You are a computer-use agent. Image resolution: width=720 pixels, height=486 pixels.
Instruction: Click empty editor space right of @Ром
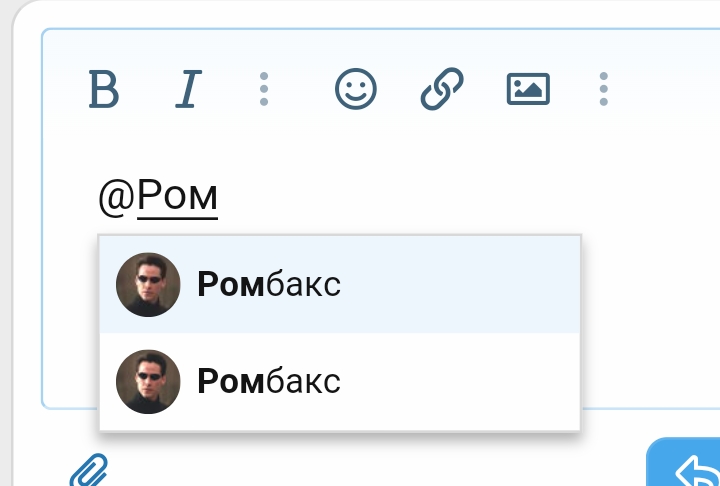(x=450, y=196)
